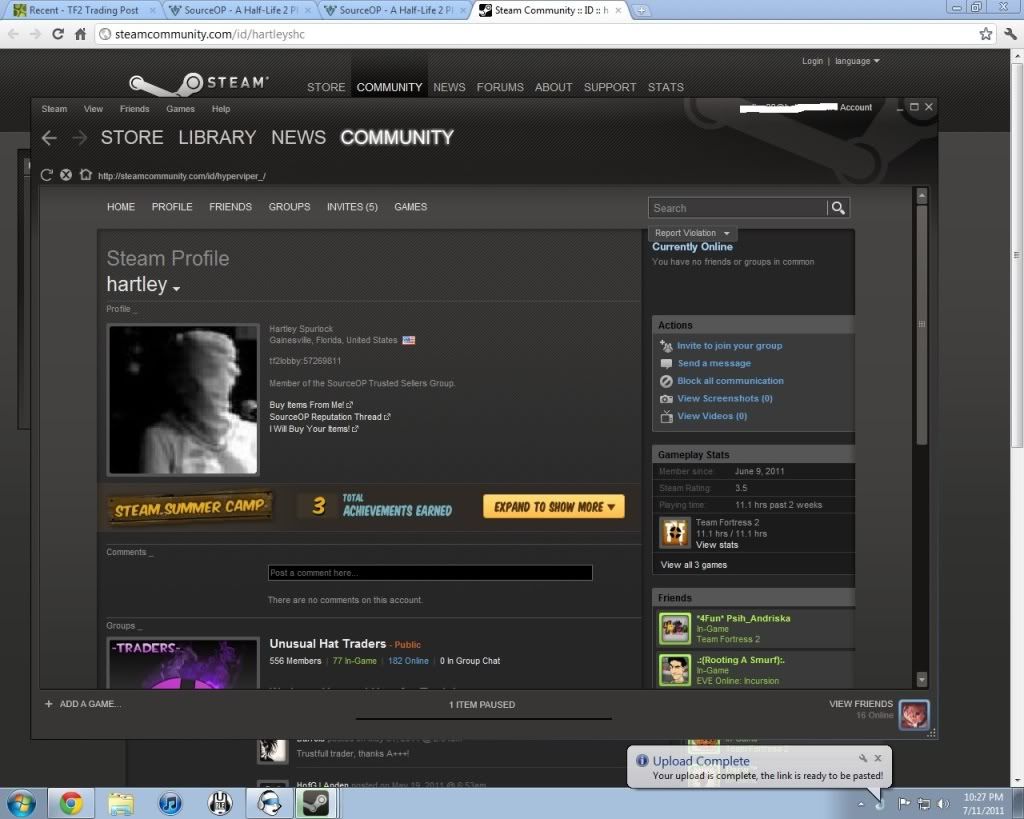
Task: Open the View menu in Steam client
Action: (93, 109)
